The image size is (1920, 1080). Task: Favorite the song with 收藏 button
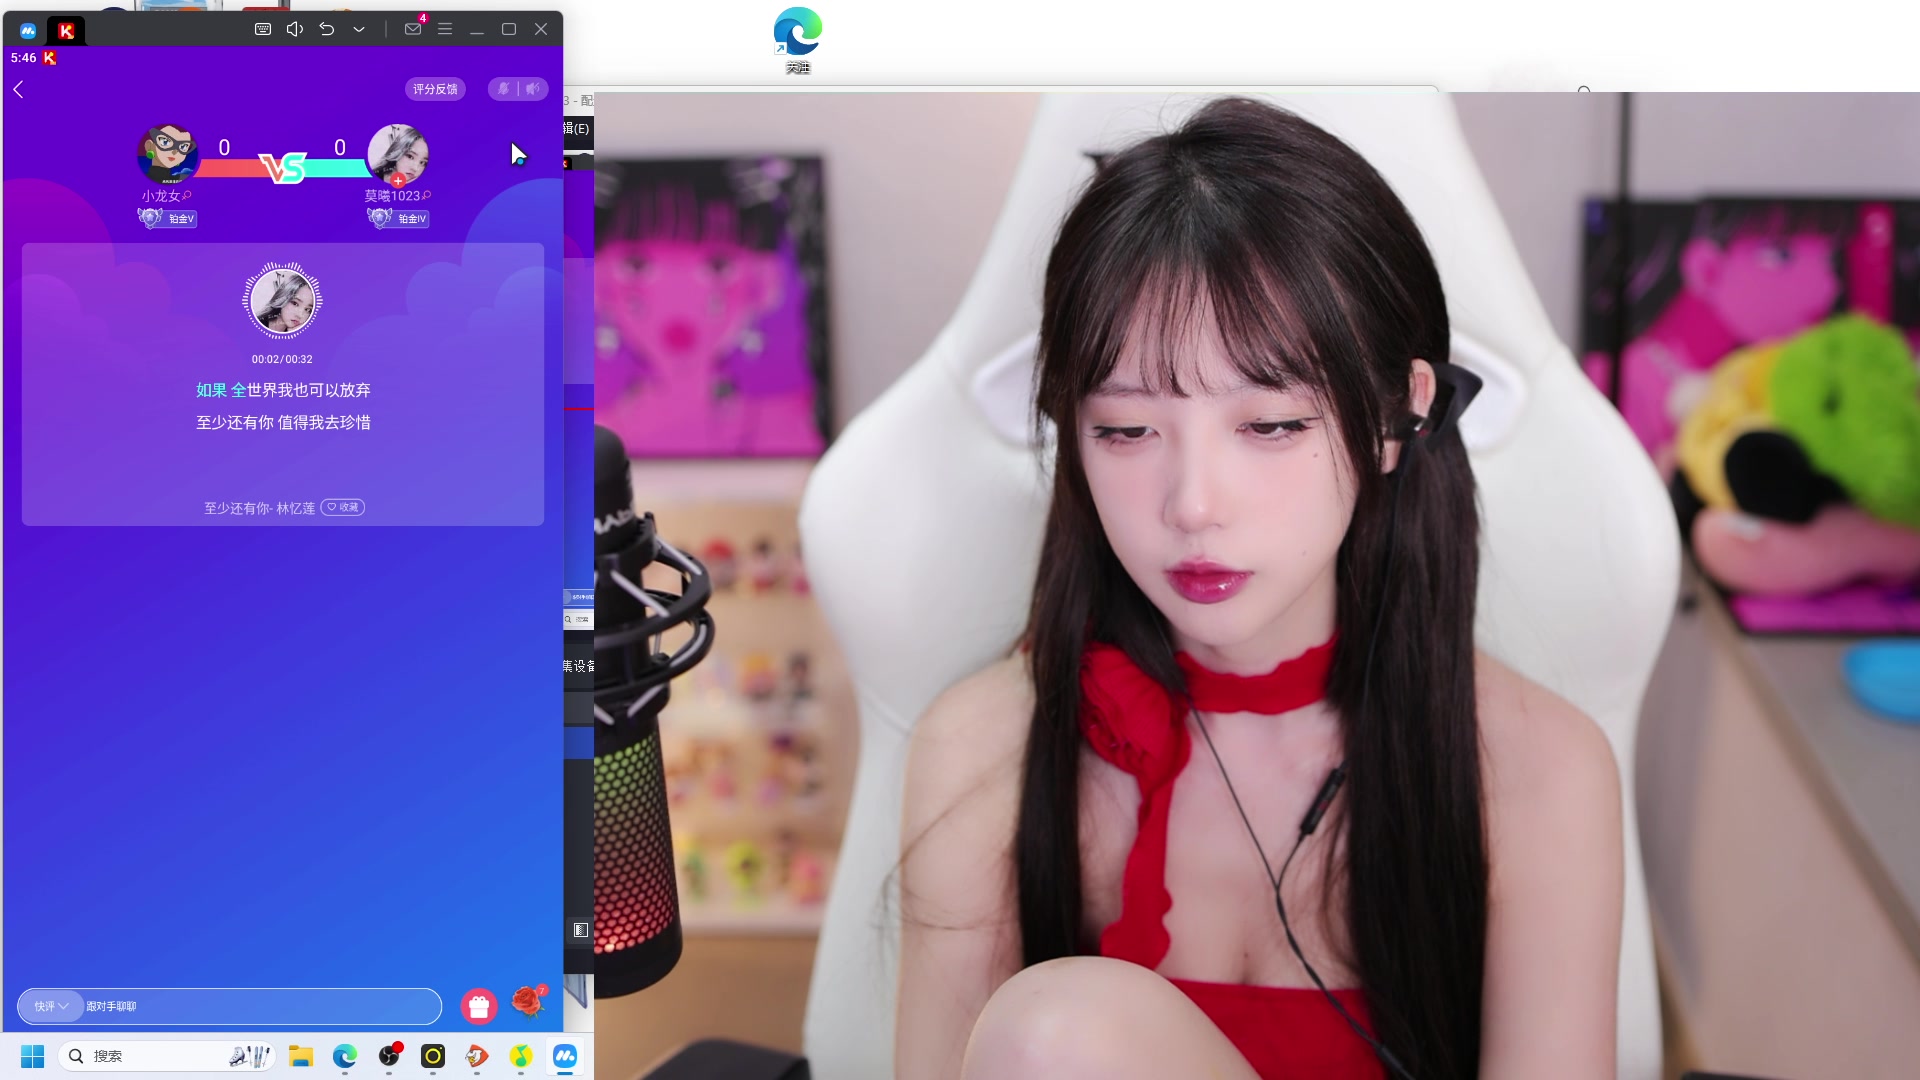coord(343,507)
